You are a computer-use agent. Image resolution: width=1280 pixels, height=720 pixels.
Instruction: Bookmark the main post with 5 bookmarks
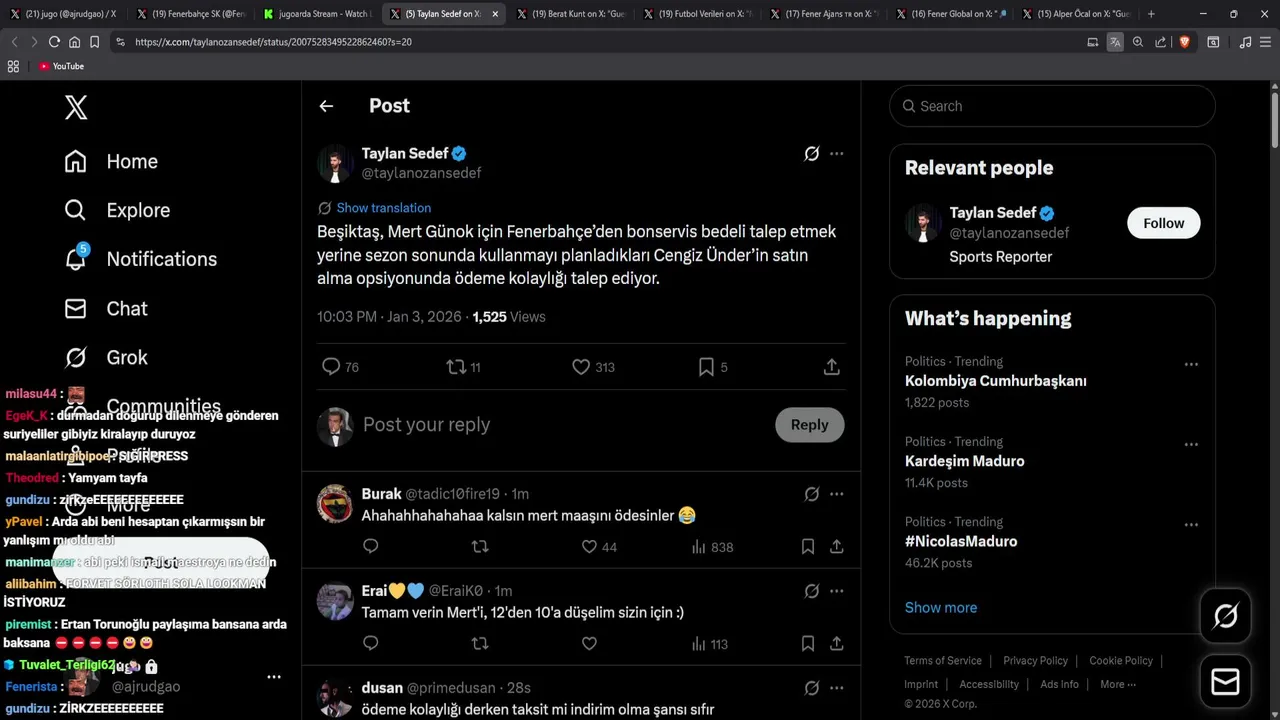coord(706,367)
